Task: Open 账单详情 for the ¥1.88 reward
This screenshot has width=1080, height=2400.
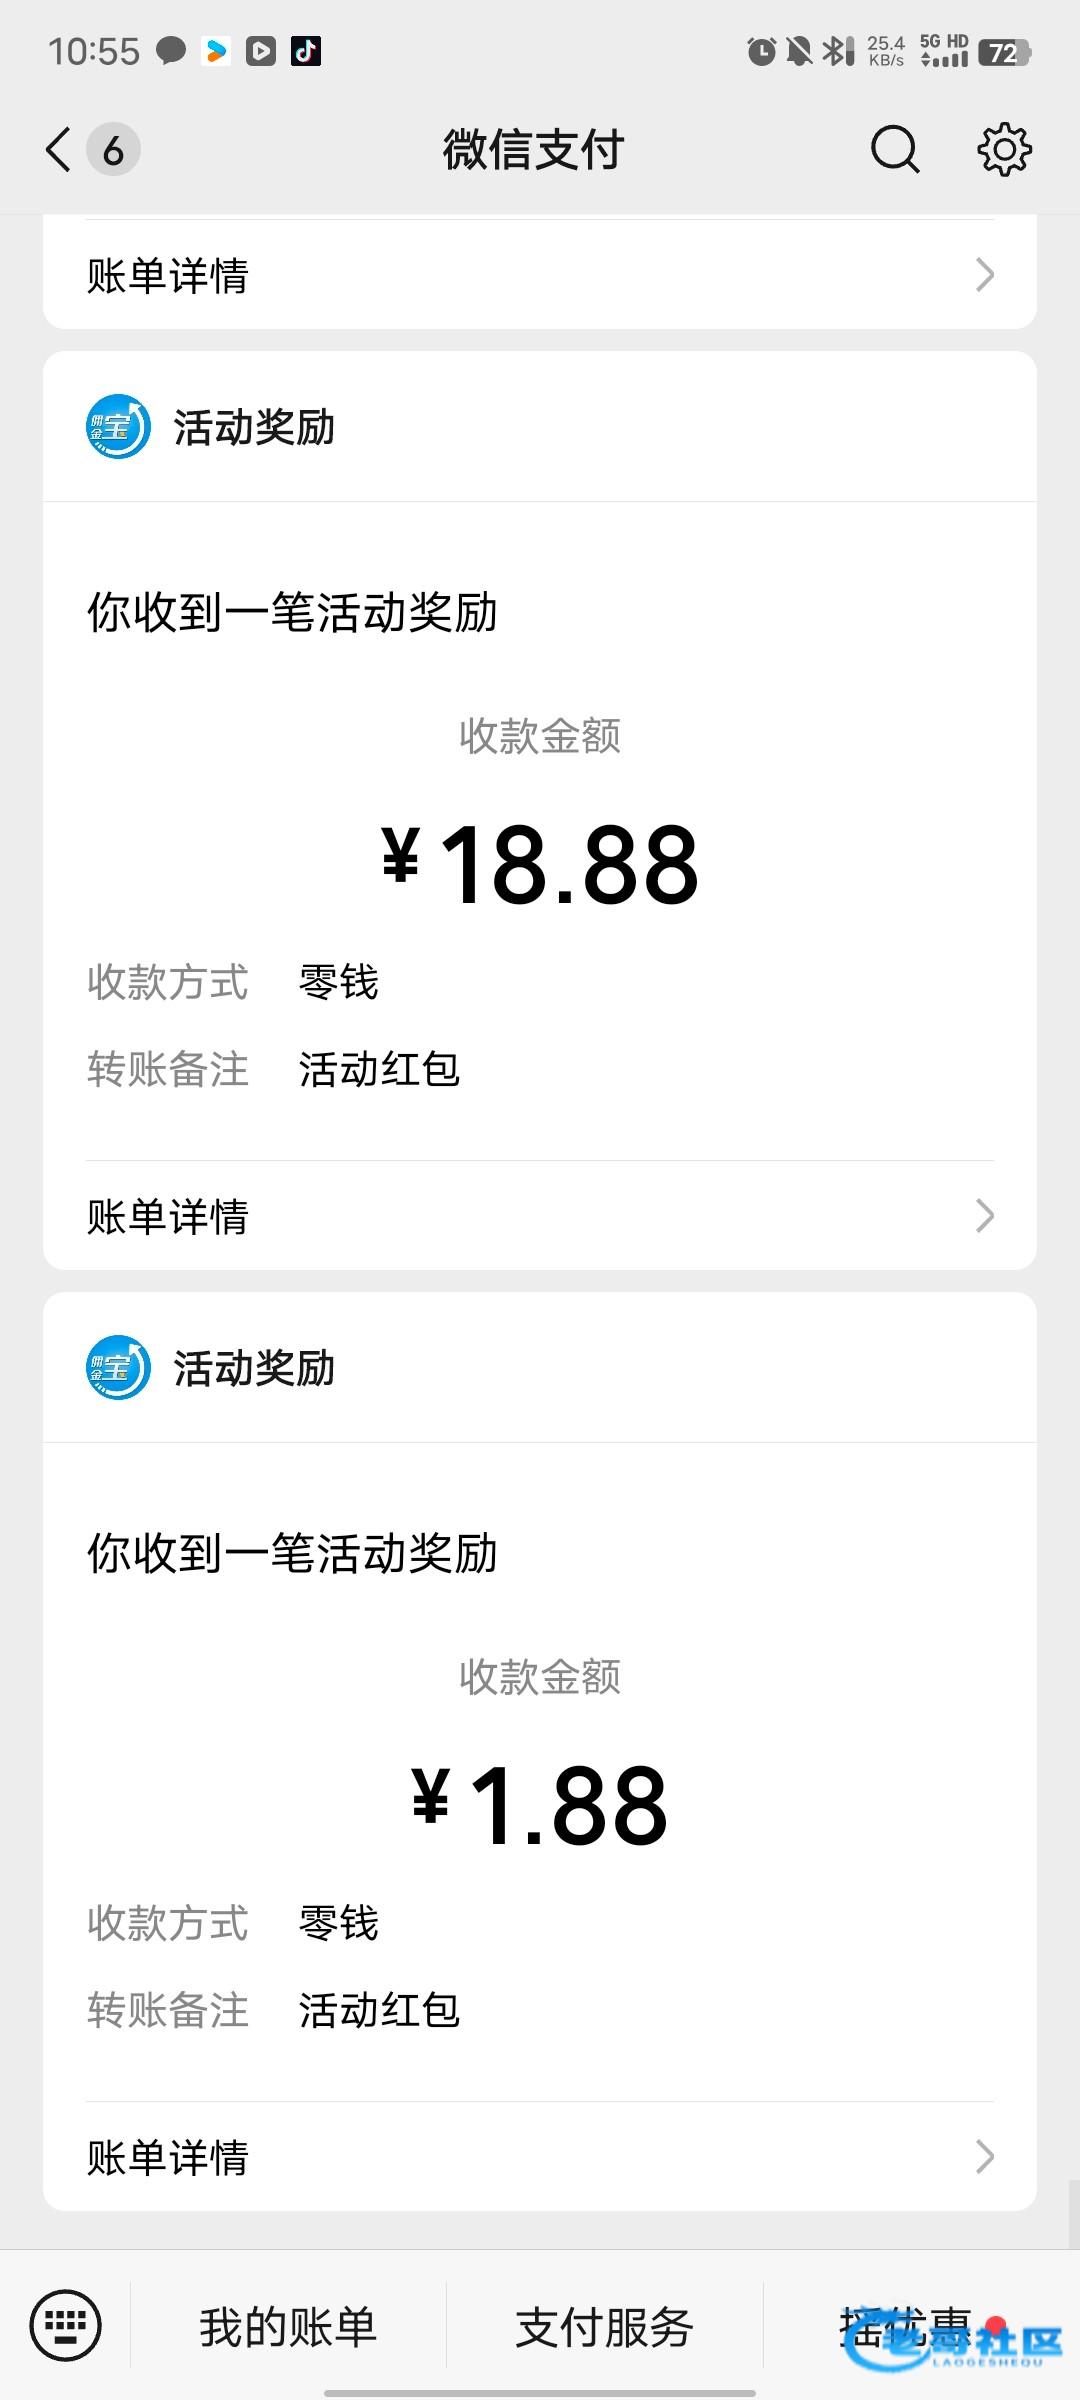Action: pos(168,2157)
